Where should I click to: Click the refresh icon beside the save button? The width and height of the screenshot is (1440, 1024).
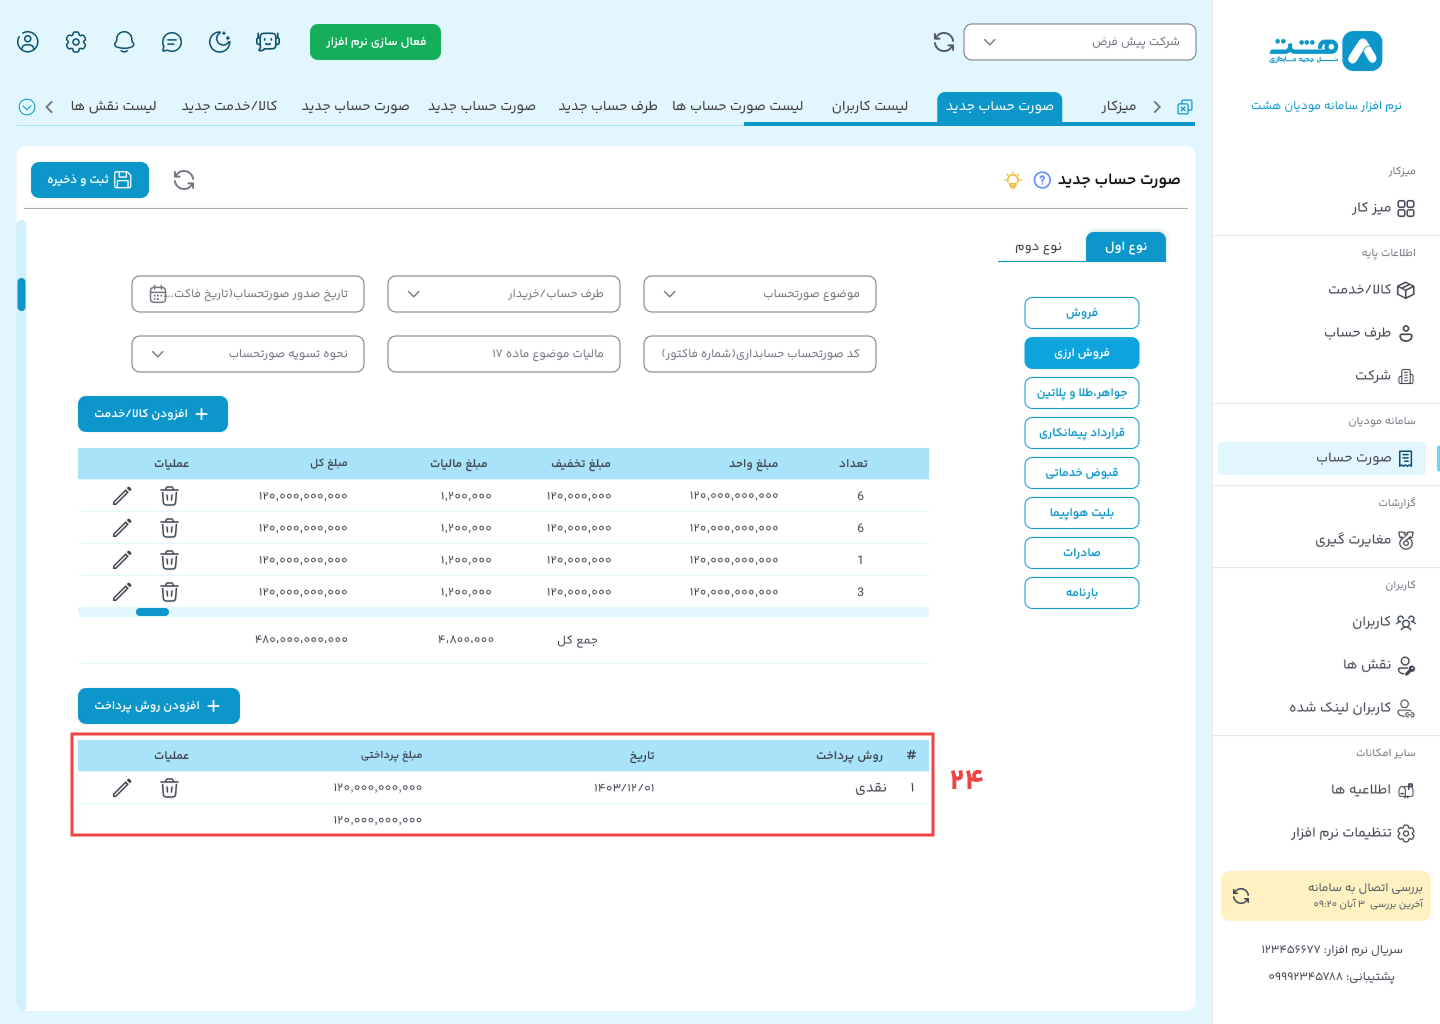(184, 180)
